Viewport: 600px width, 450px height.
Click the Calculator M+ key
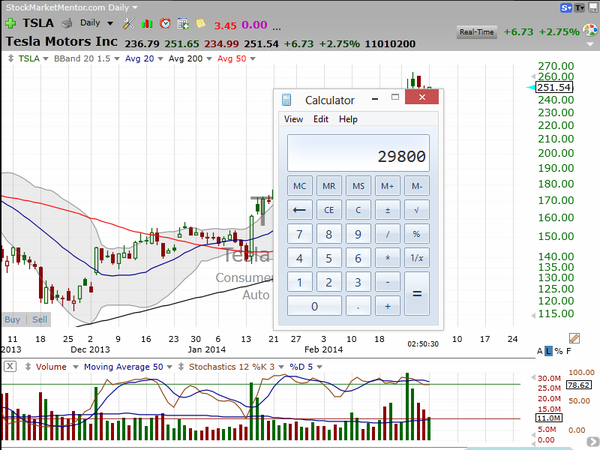coord(387,186)
